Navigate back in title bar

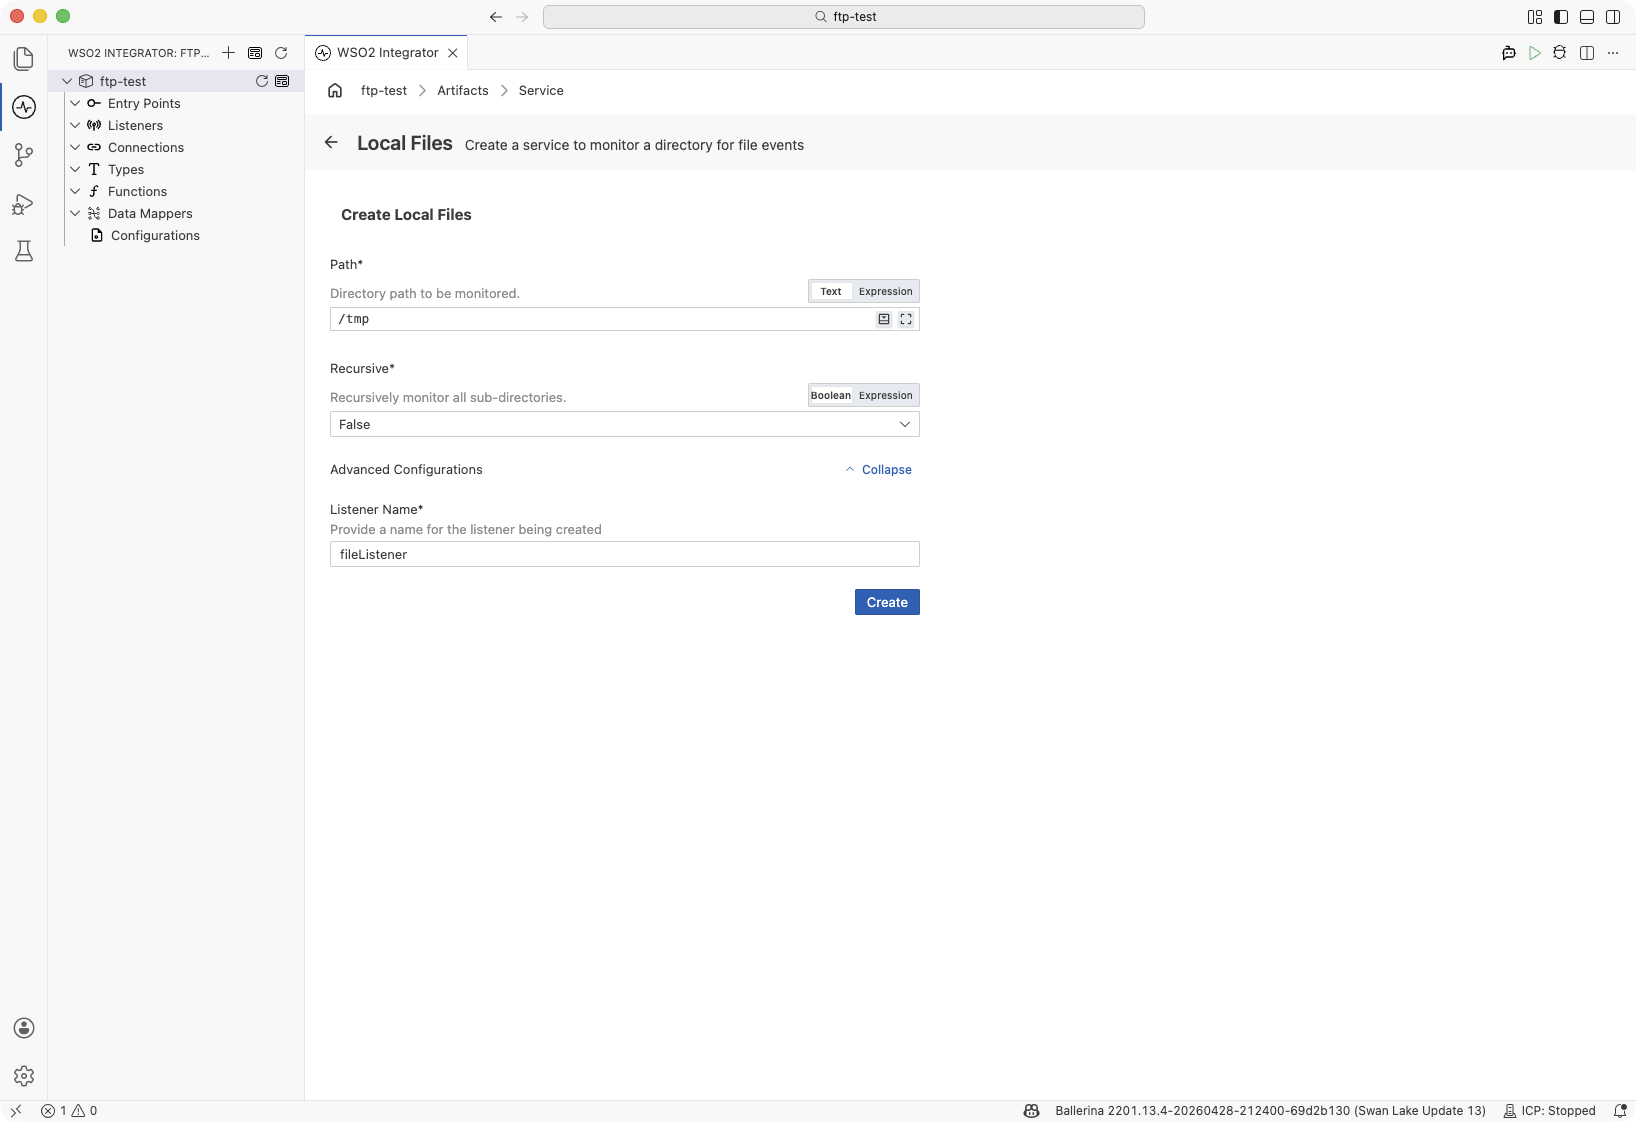496,17
